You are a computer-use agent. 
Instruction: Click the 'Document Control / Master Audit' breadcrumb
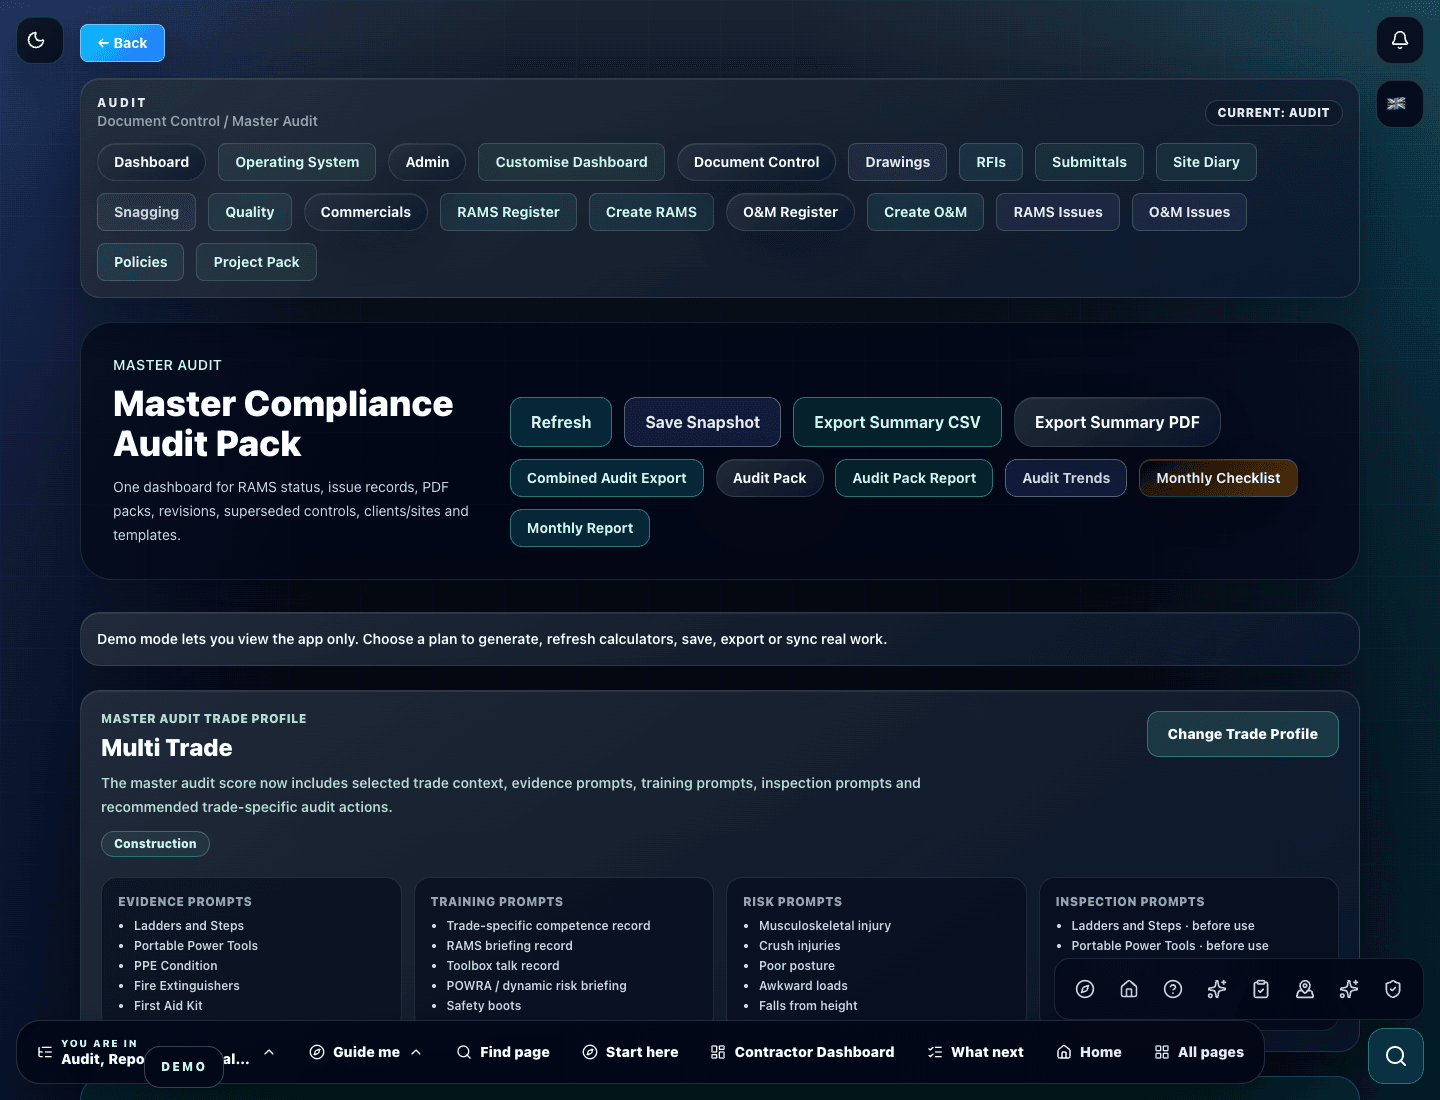pyautogui.click(x=207, y=121)
